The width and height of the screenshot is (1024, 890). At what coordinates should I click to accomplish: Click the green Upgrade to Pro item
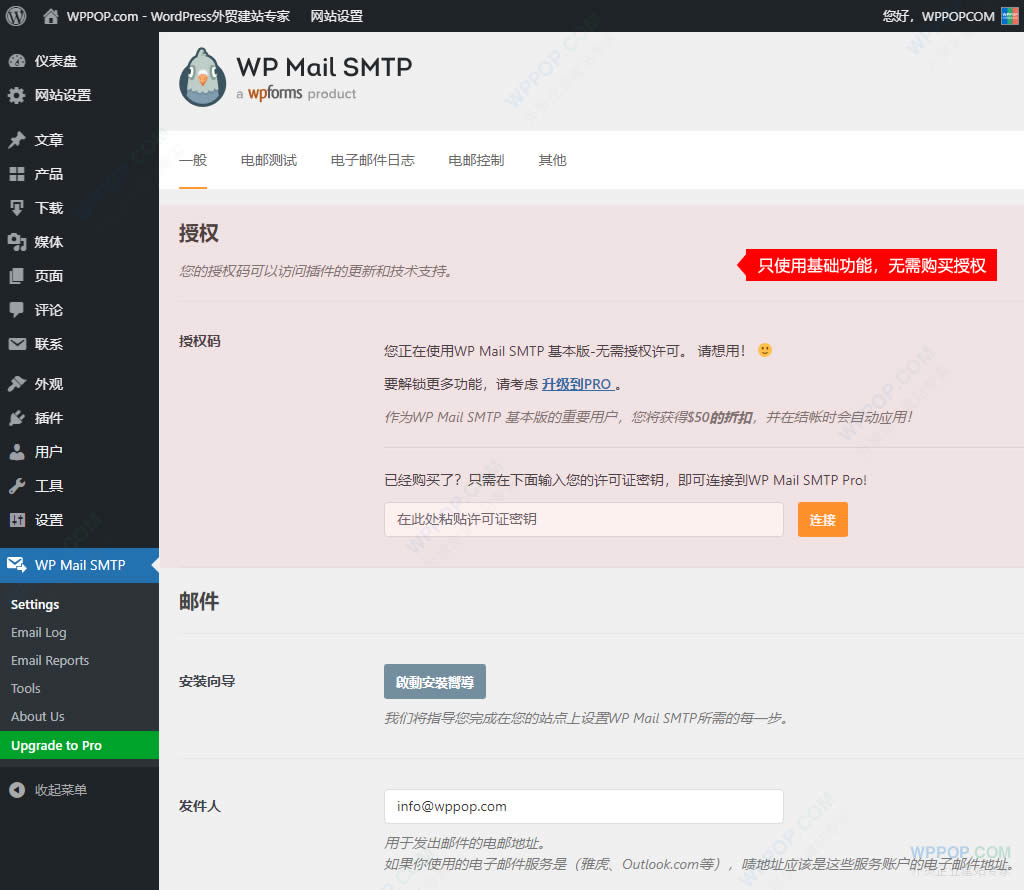tap(79, 745)
